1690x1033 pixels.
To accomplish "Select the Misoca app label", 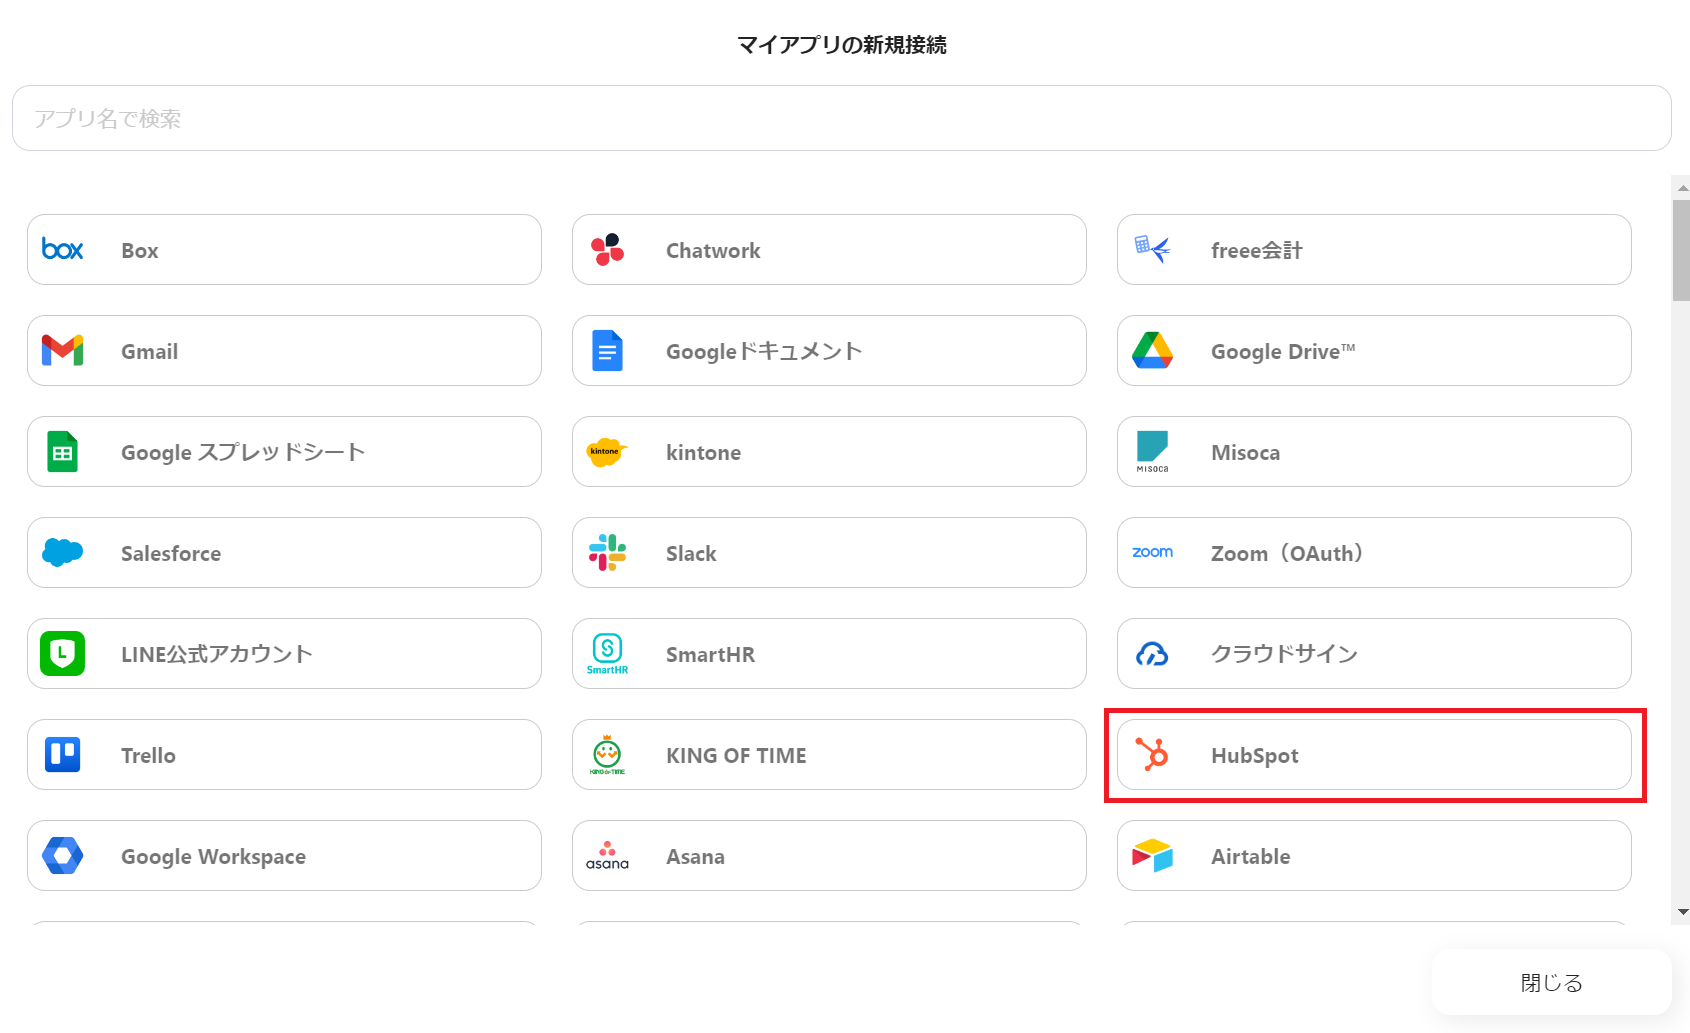I will pos(1246,453).
